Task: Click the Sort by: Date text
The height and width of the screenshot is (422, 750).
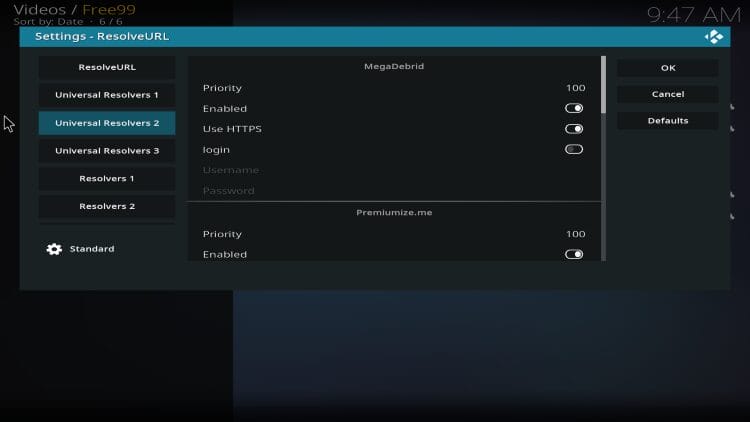Action: 48,22
